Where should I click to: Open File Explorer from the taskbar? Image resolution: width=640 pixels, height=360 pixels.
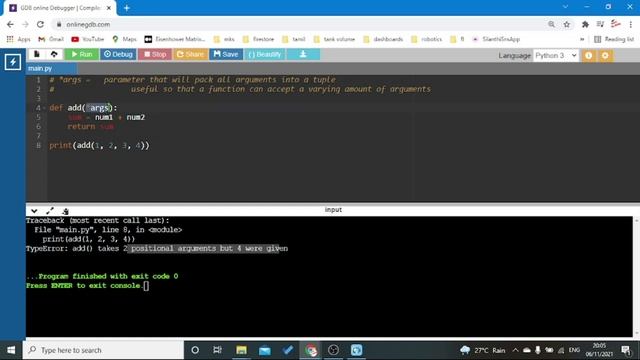point(241,350)
